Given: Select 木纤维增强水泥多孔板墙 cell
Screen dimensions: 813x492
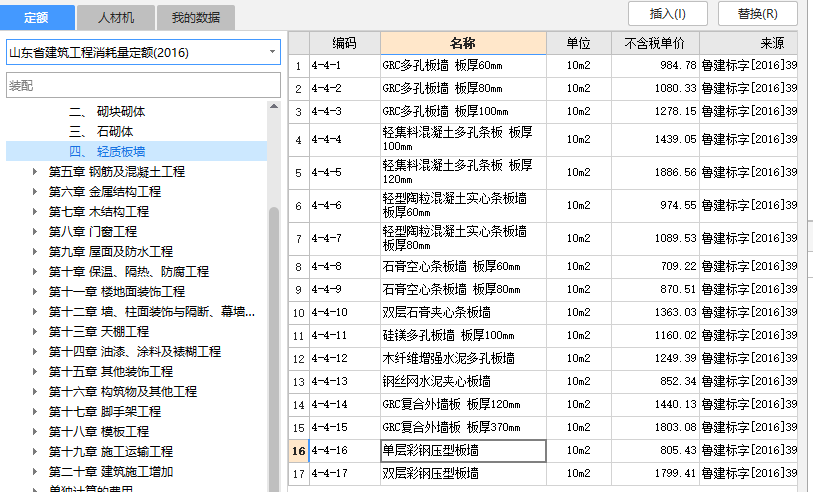Looking at the screenshot, I should (x=463, y=359).
